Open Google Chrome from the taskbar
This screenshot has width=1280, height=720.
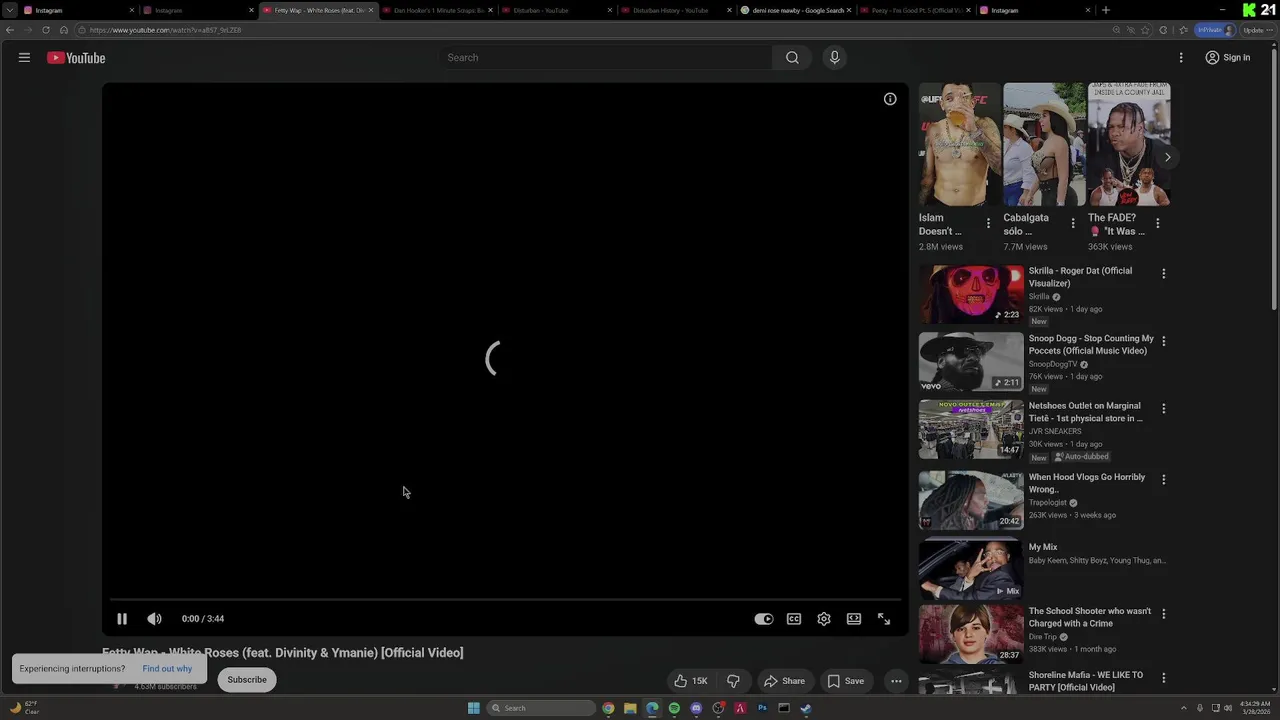608,708
